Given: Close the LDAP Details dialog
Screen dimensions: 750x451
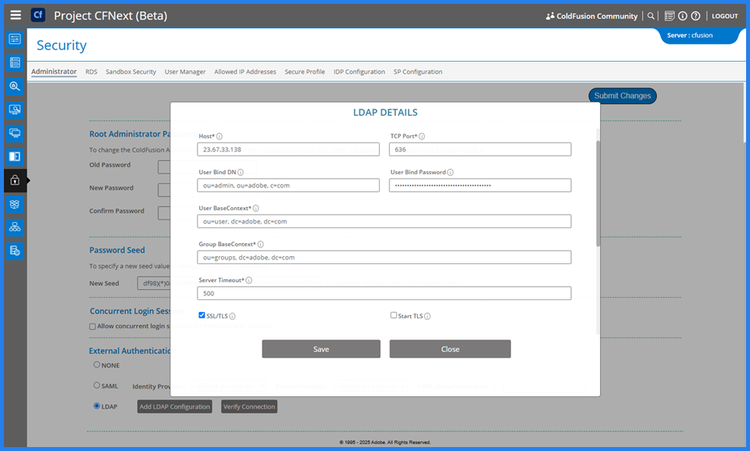Looking at the screenshot, I should 450,349.
